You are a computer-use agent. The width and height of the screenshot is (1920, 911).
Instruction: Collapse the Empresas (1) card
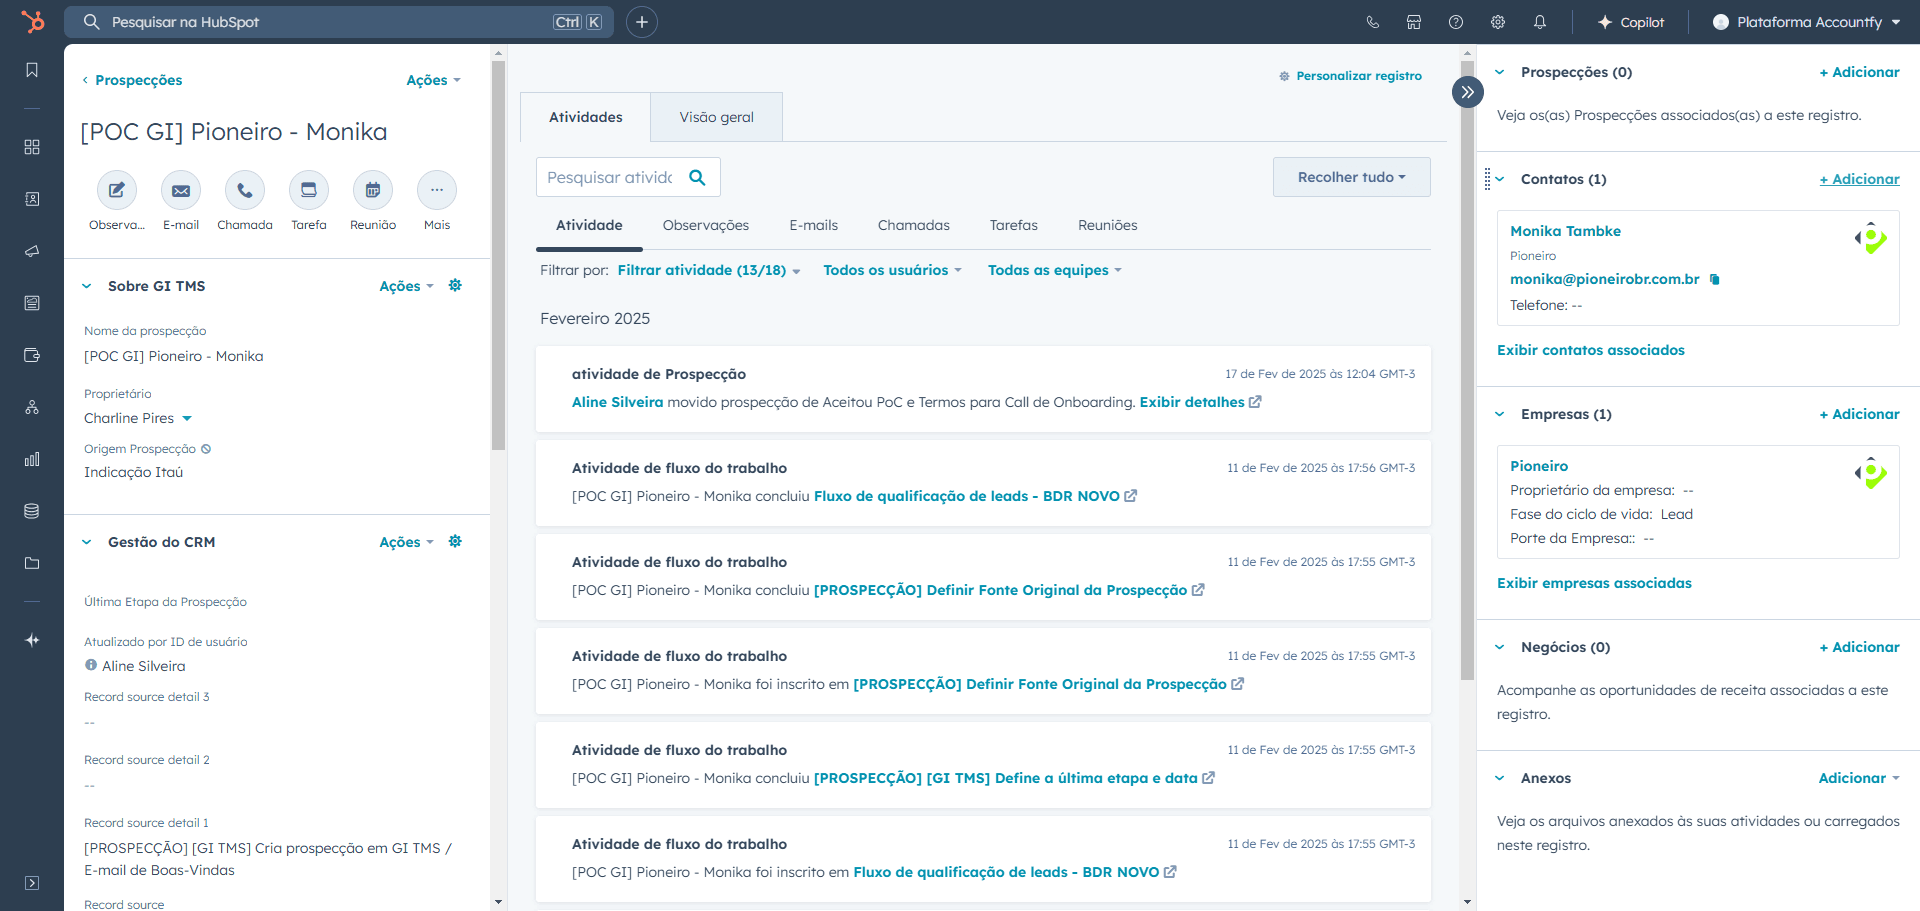tap(1500, 414)
